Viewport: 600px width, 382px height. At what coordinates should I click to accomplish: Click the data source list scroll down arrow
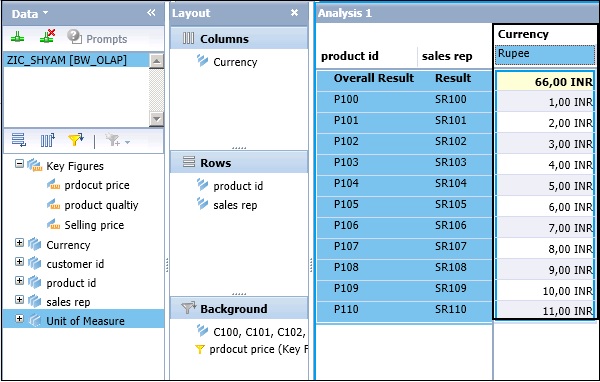tap(156, 118)
